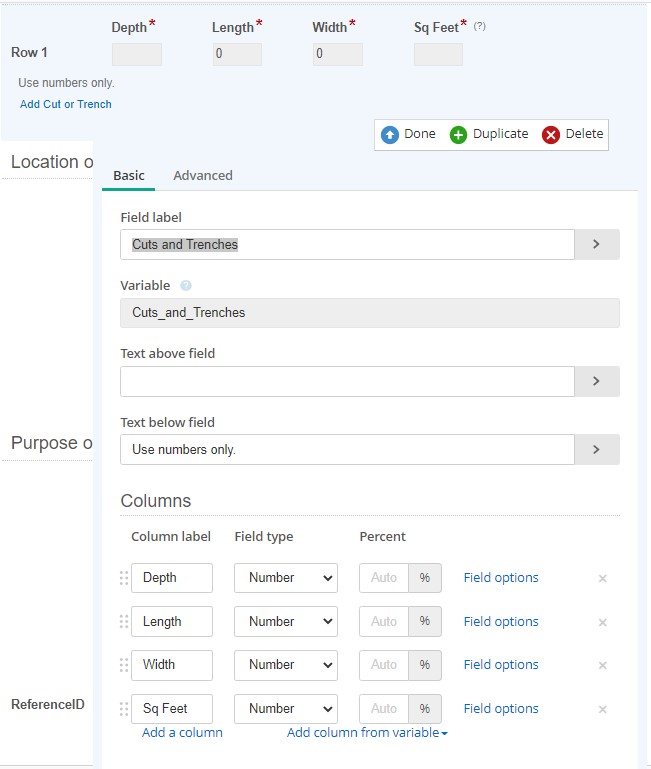Switch to the Advanced tab
This screenshot has height=769, width=651.
203,175
